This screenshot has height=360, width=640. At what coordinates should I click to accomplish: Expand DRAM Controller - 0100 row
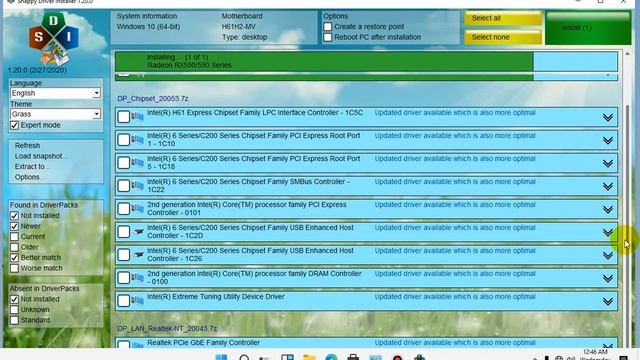click(608, 278)
